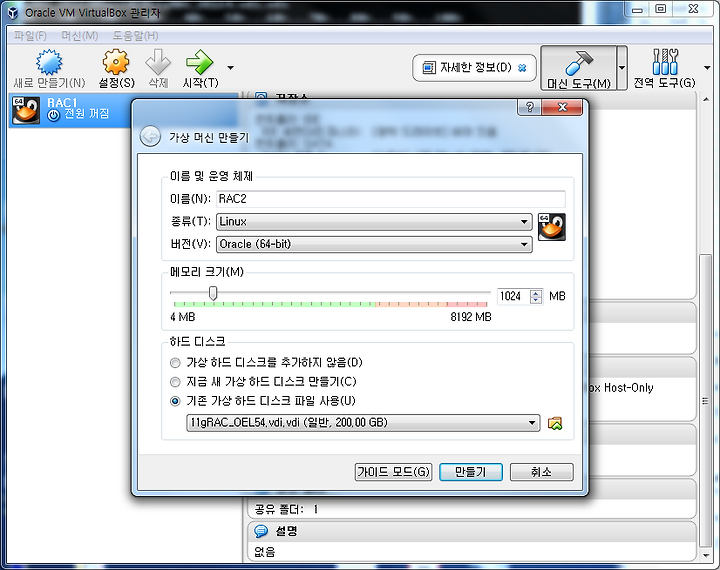Close the Create VM dialog with red X
Viewport: 720px width, 570px height.
[x=562, y=107]
